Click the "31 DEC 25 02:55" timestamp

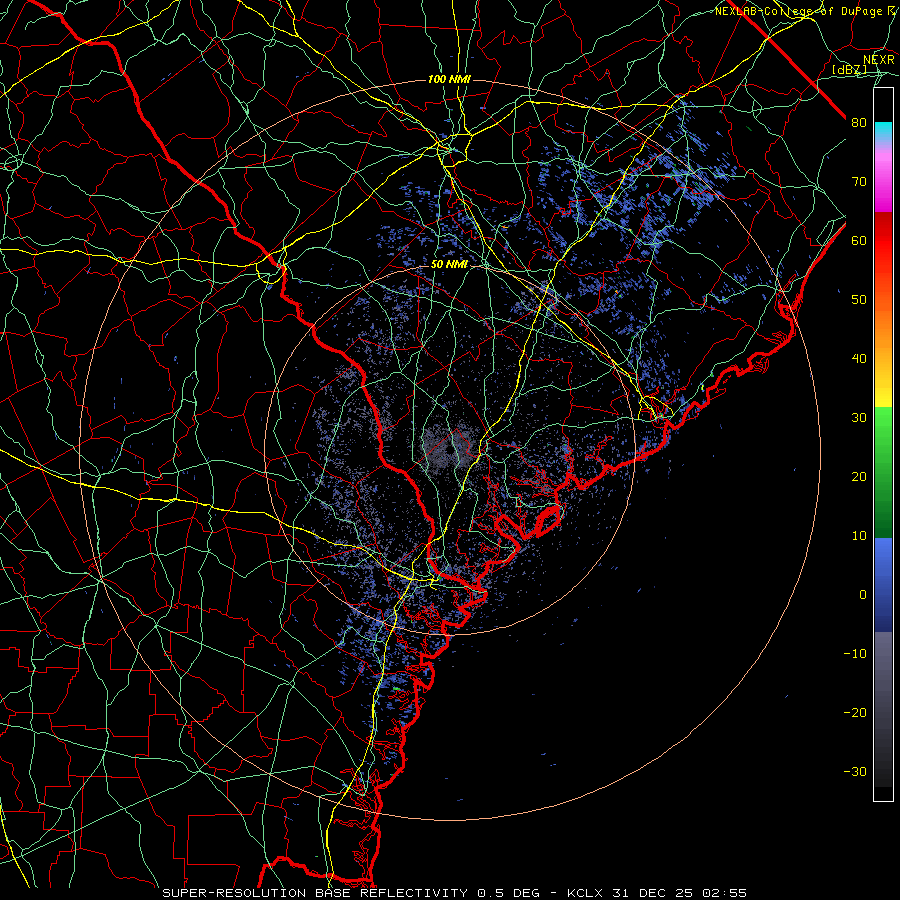(681, 893)
